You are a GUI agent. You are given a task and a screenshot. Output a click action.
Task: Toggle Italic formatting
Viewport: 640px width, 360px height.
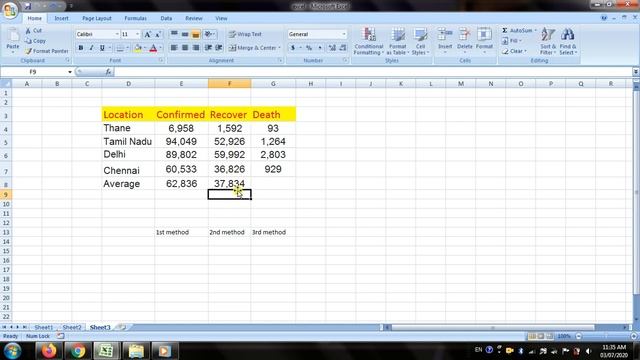[91, 48]
